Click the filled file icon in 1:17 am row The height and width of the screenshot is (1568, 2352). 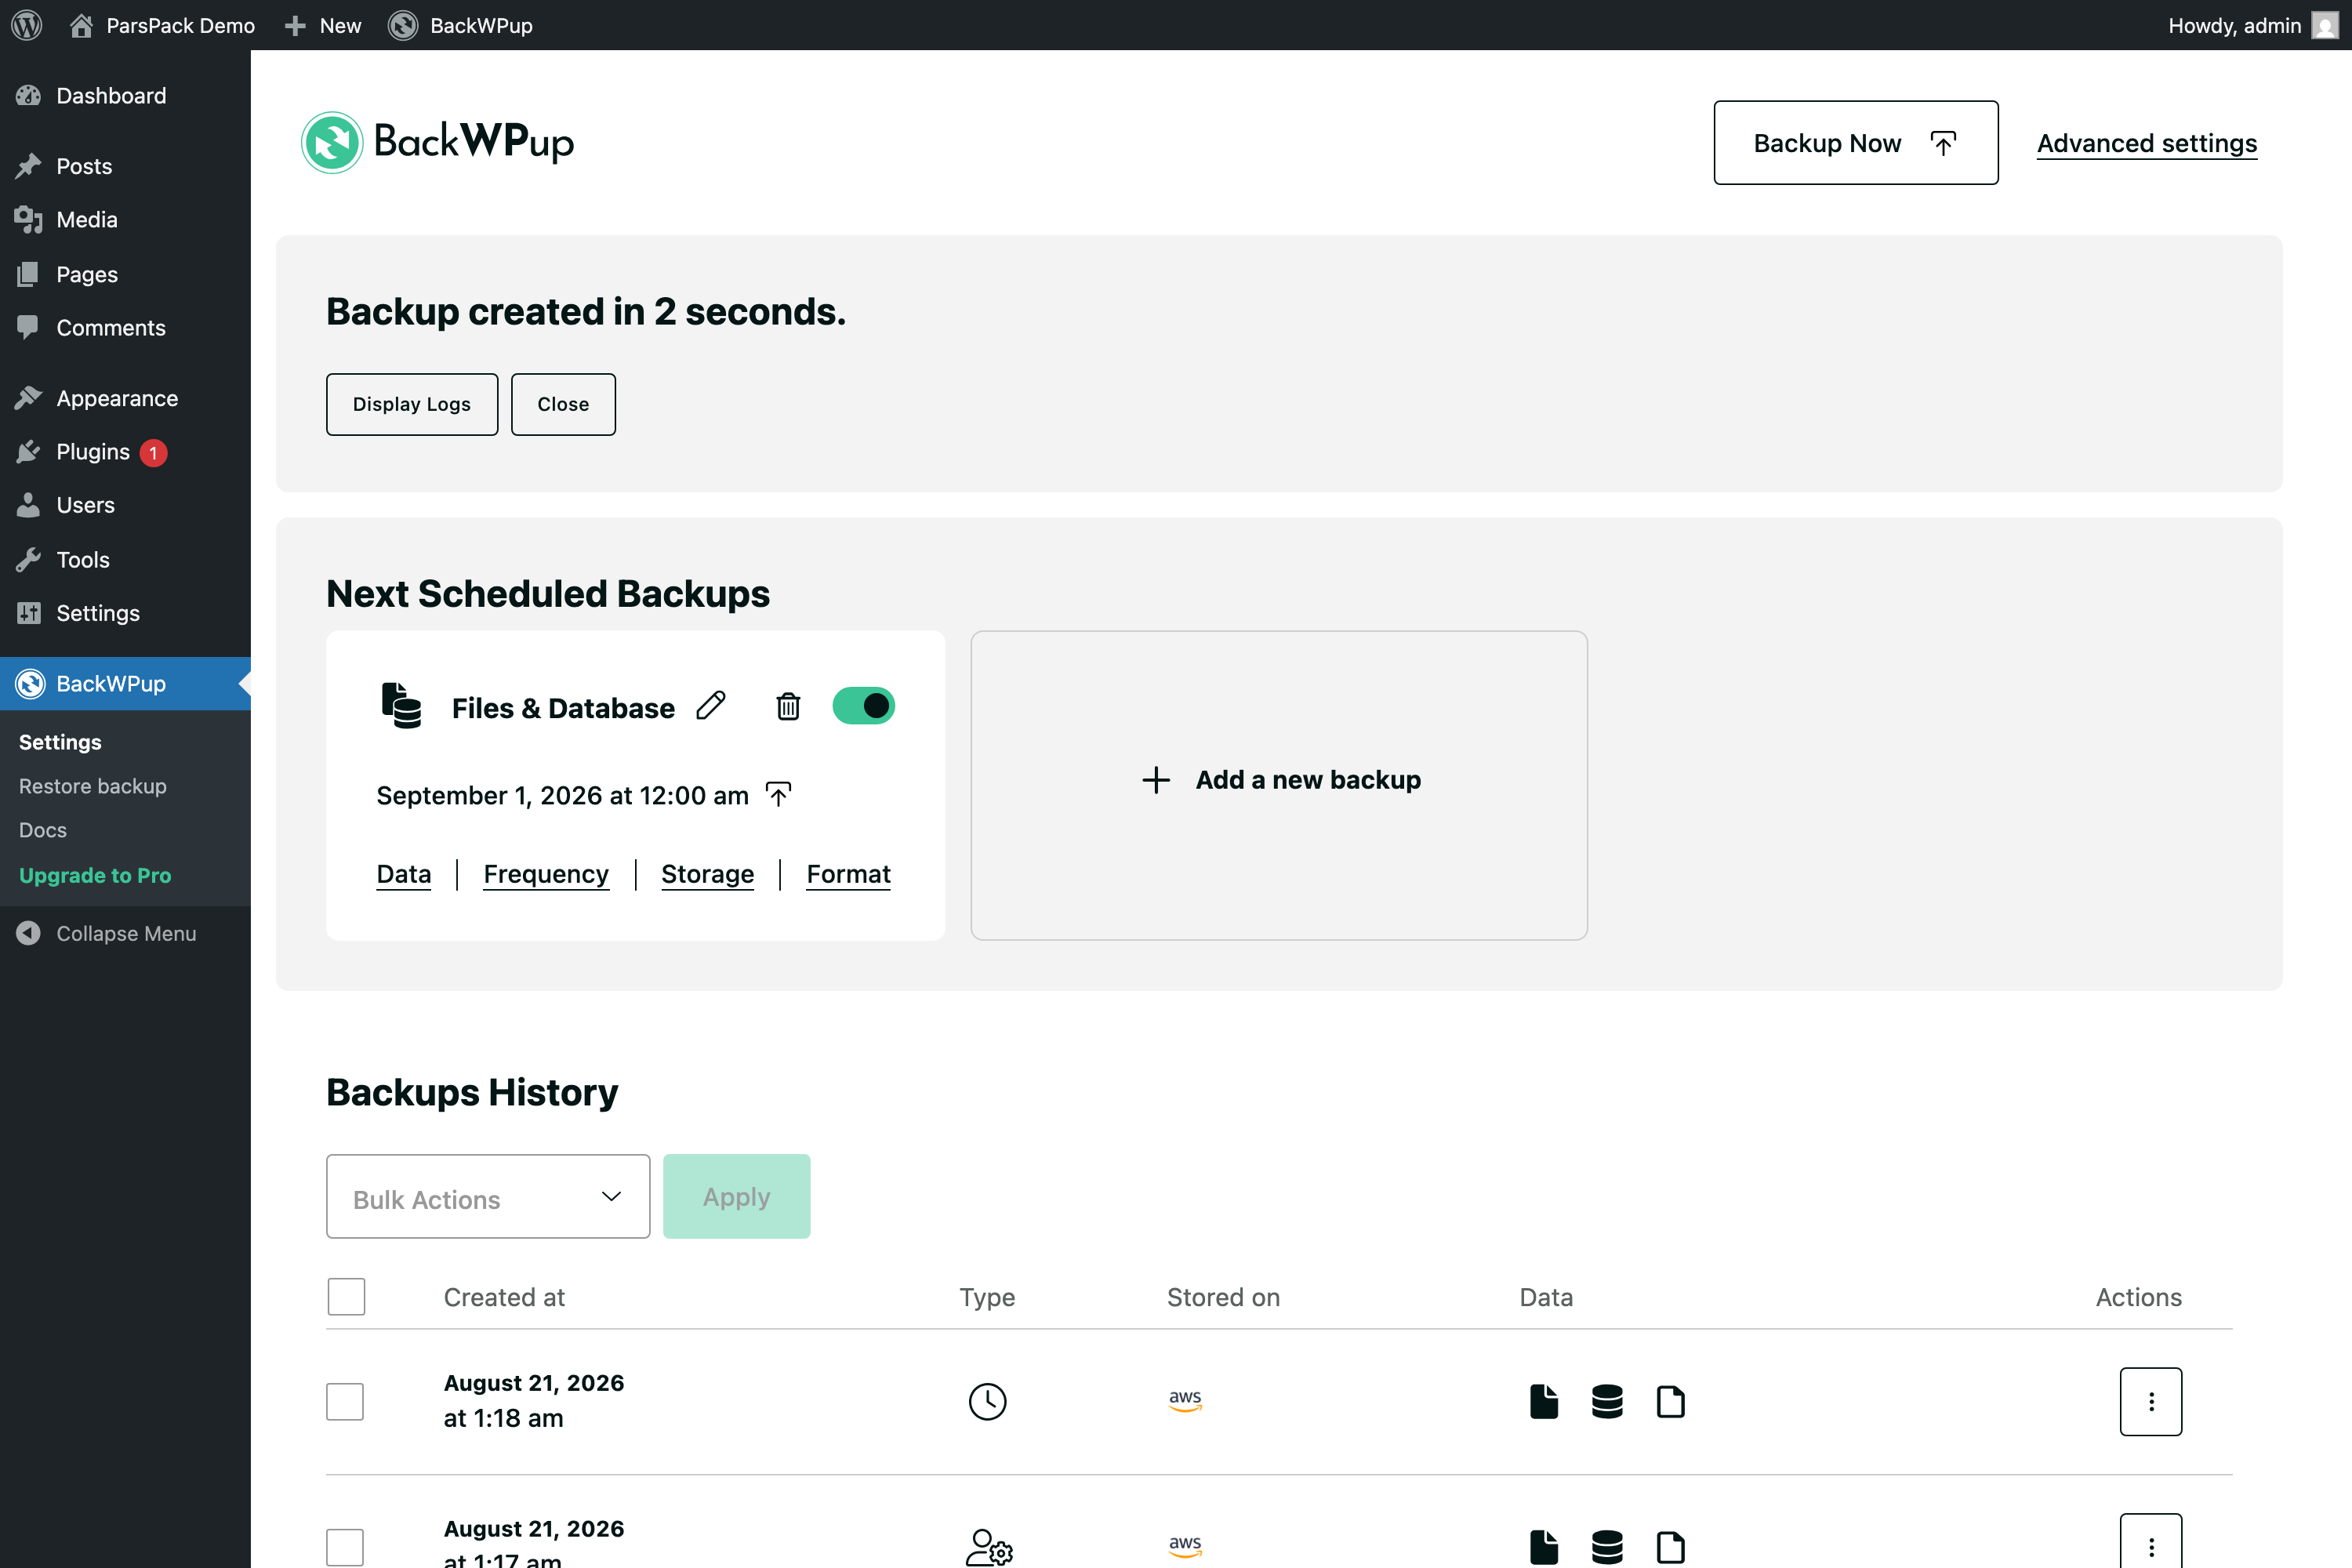(x=1544, y=1547)
